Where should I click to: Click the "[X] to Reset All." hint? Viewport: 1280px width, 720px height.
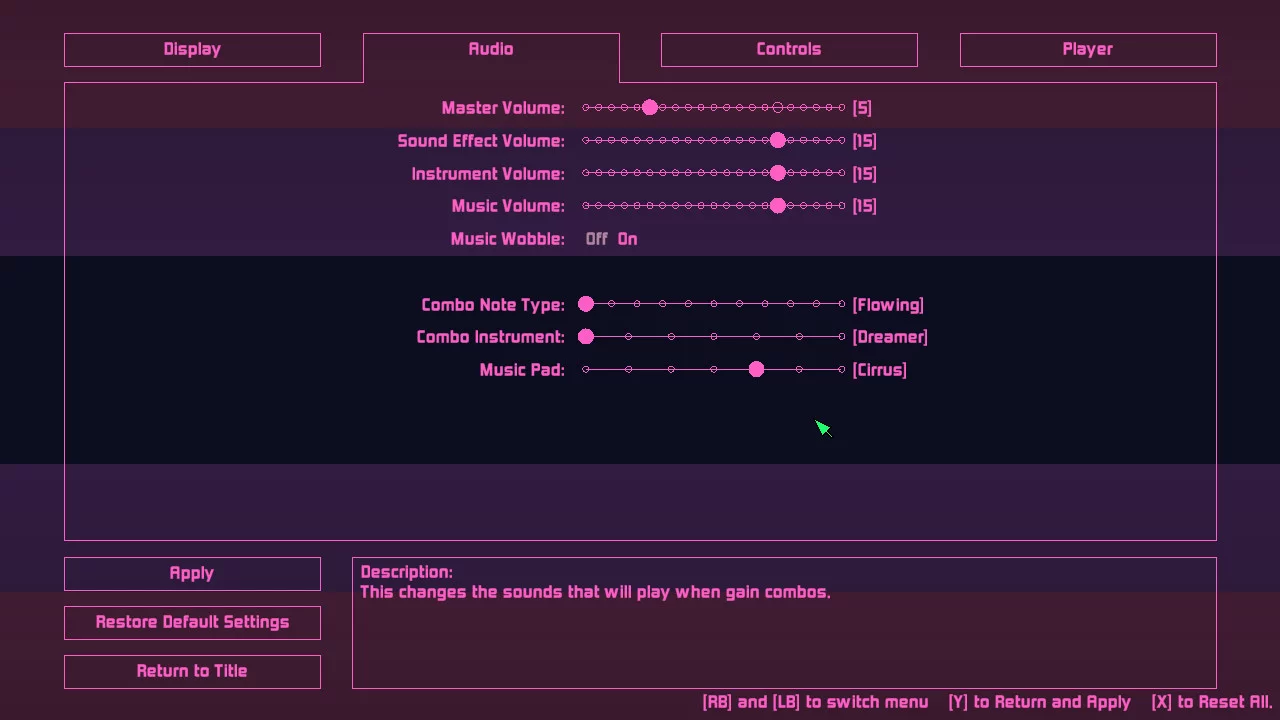click(x=1212, y=703)
